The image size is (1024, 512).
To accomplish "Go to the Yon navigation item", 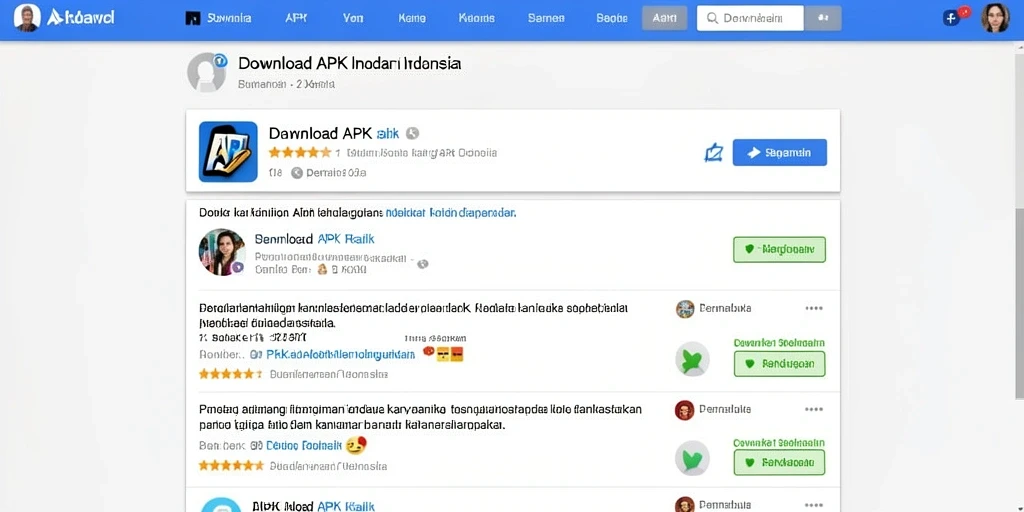I will tap(353, 18).
